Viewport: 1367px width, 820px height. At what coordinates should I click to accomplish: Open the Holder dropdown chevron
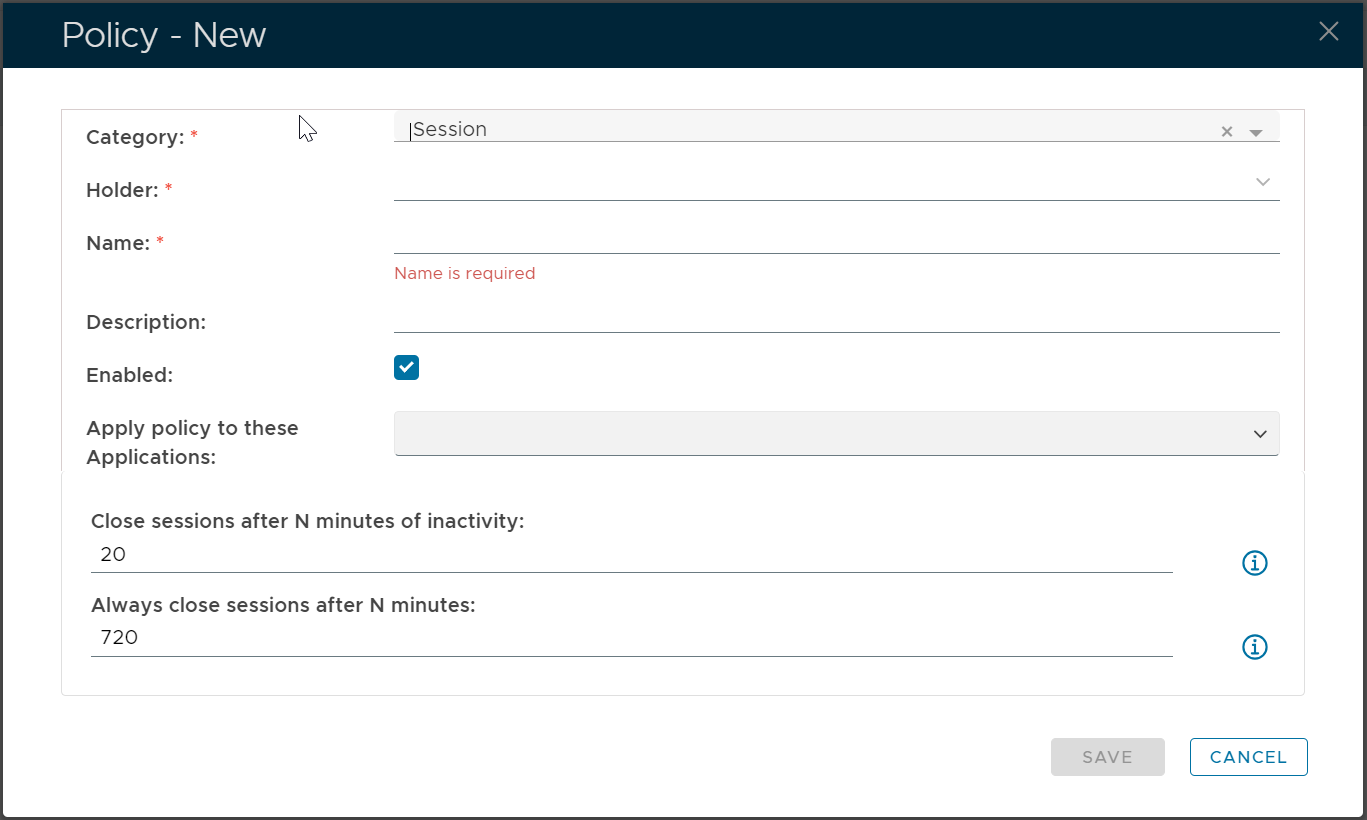(x=1262, y=182)
